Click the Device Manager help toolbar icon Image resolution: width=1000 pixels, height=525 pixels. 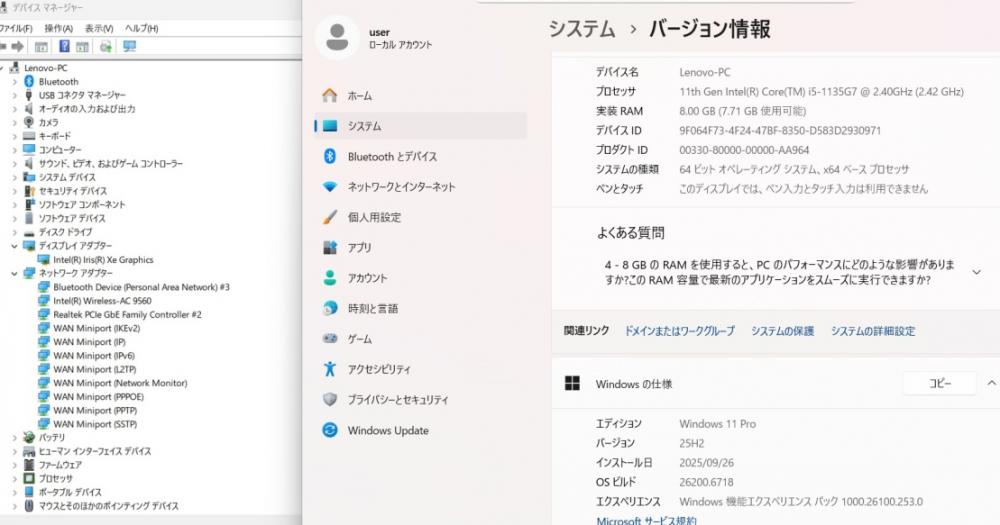coord(64,46)
